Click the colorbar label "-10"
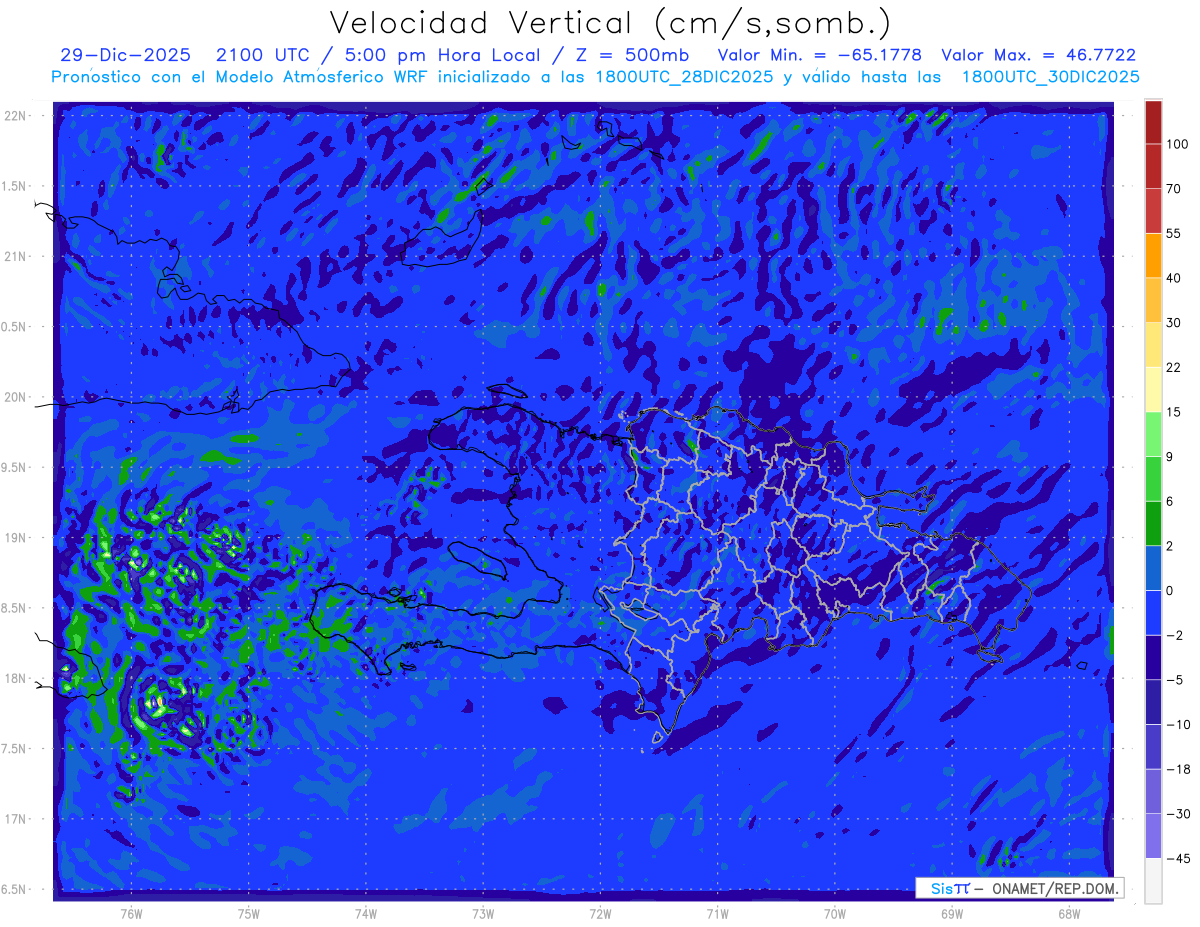1200x927 pixels. (x=1178, y=724)
